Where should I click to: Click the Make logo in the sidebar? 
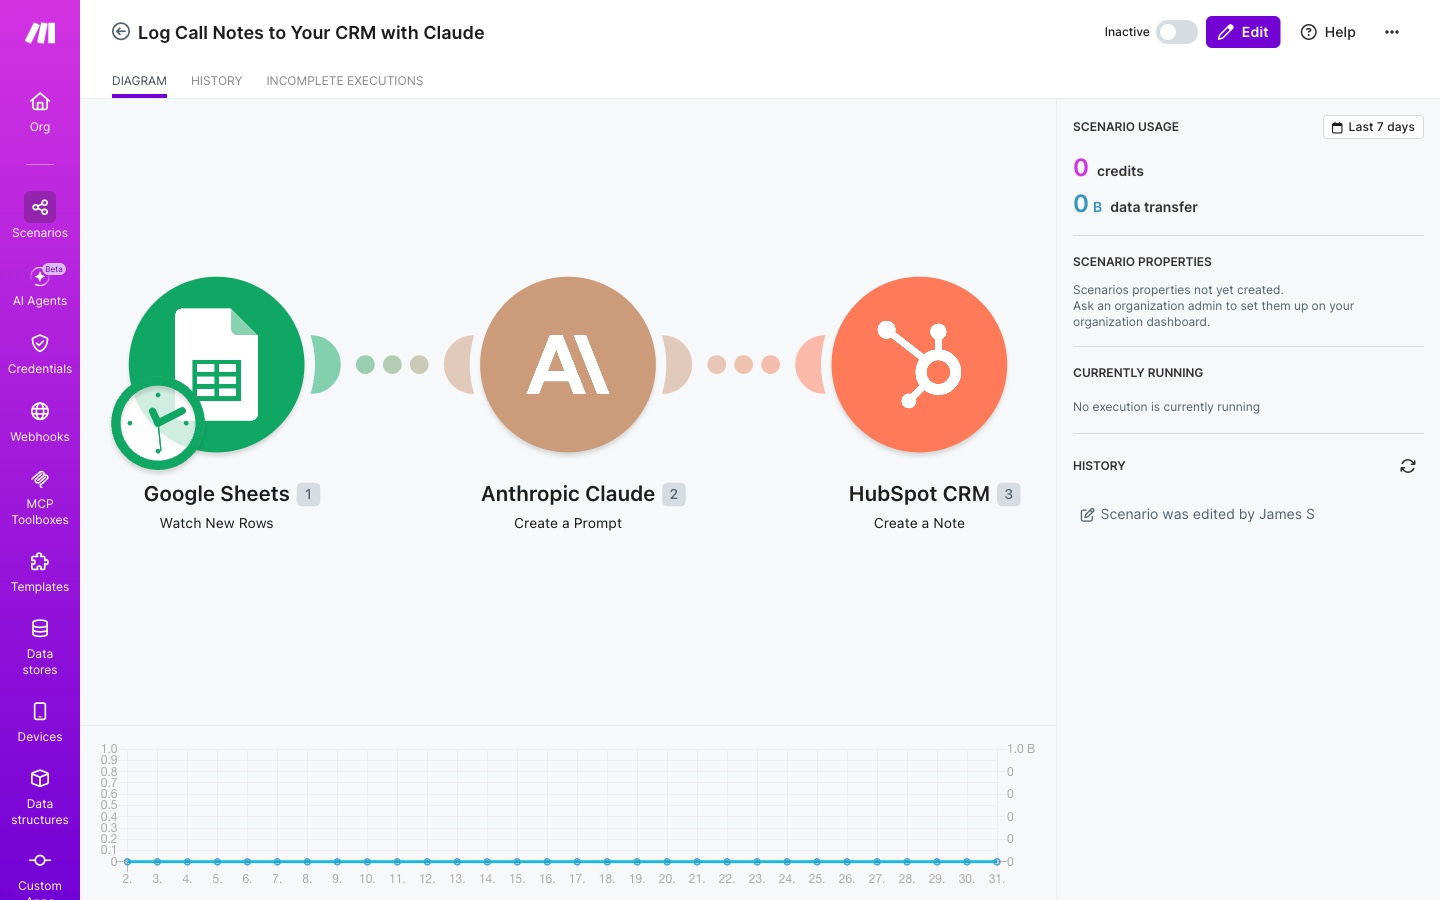pyautogui.click(x=40, y=33)
